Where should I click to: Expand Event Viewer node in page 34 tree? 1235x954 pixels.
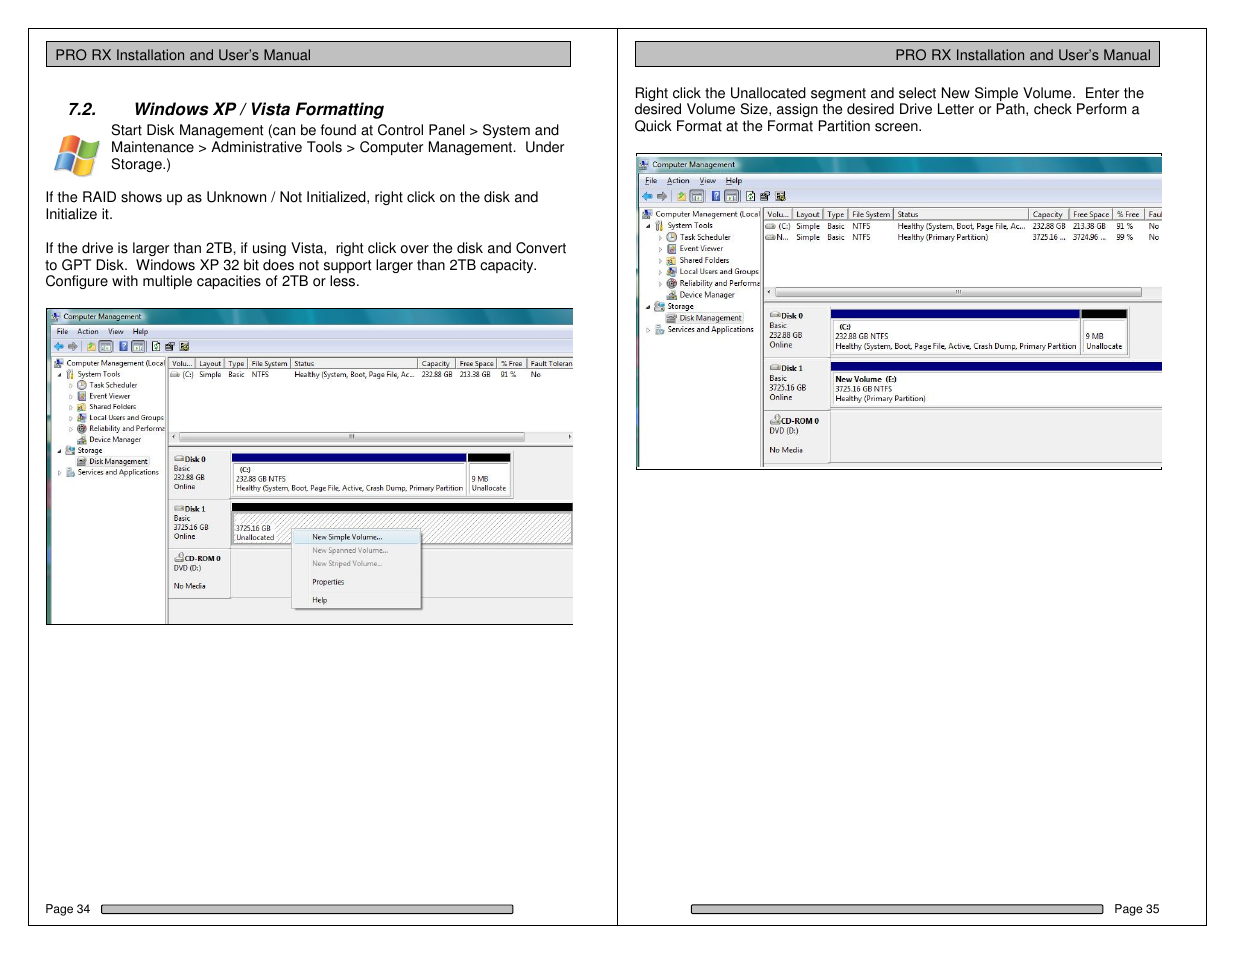(x=70, y=396)
